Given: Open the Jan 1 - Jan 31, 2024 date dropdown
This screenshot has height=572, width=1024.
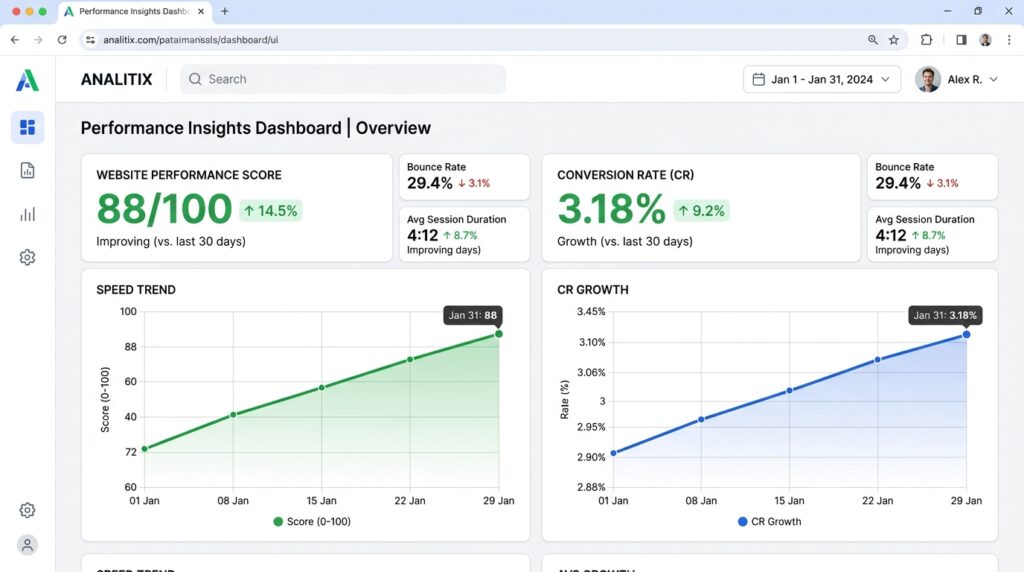Looking at the screenshot, I should pos(822,80).
